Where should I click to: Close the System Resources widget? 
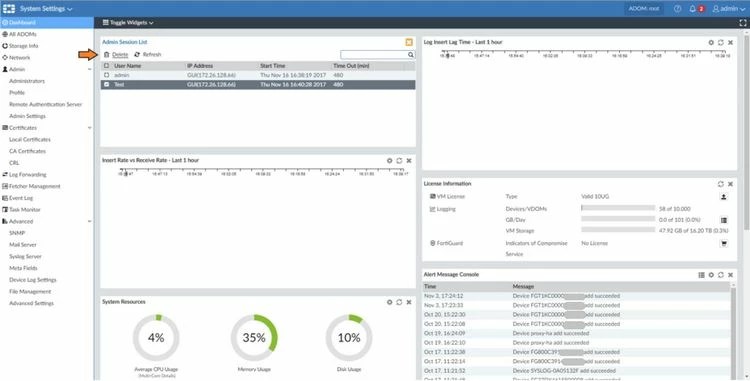409,302
